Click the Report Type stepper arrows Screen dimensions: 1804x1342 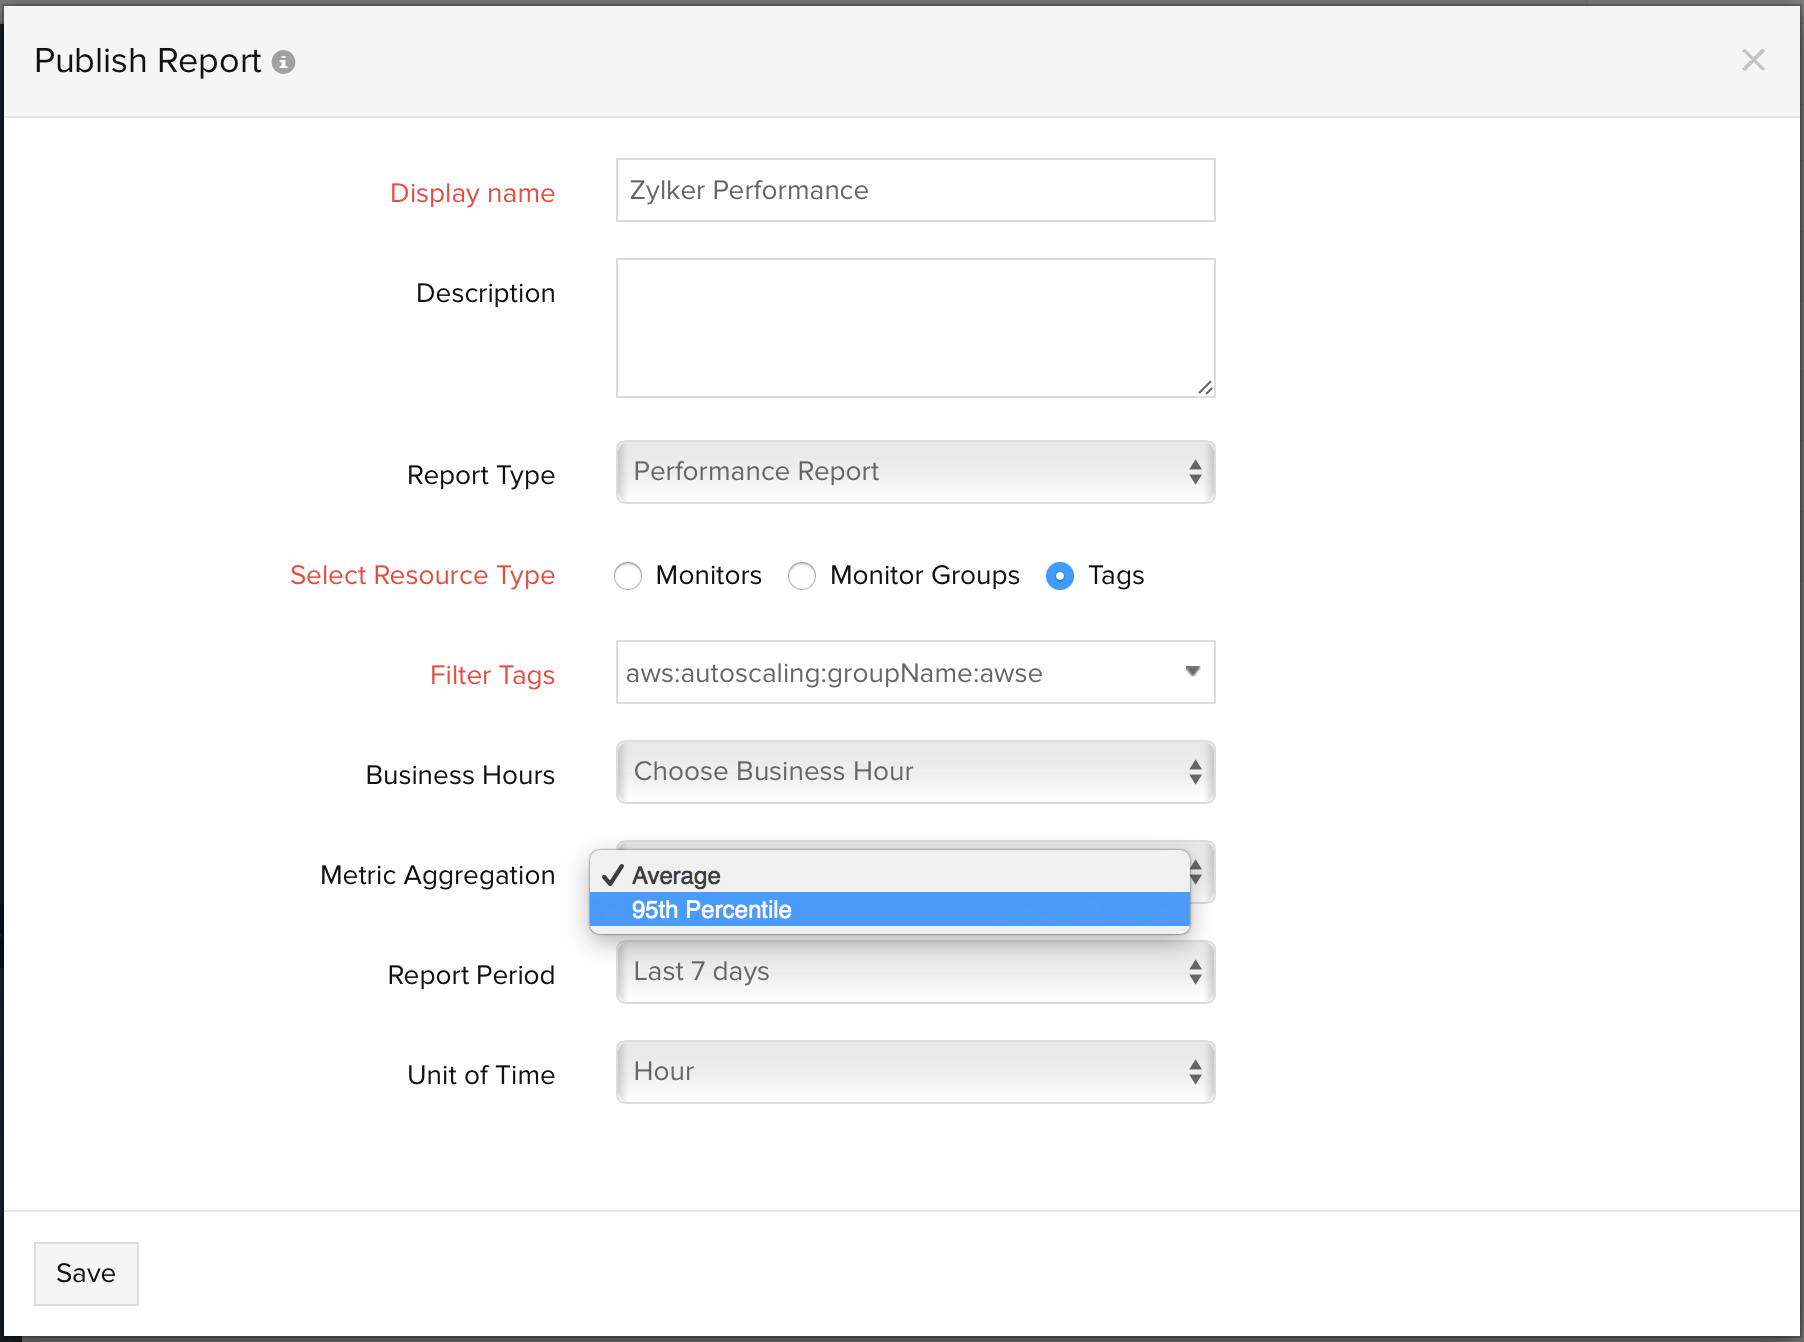tap(1195, 472)
